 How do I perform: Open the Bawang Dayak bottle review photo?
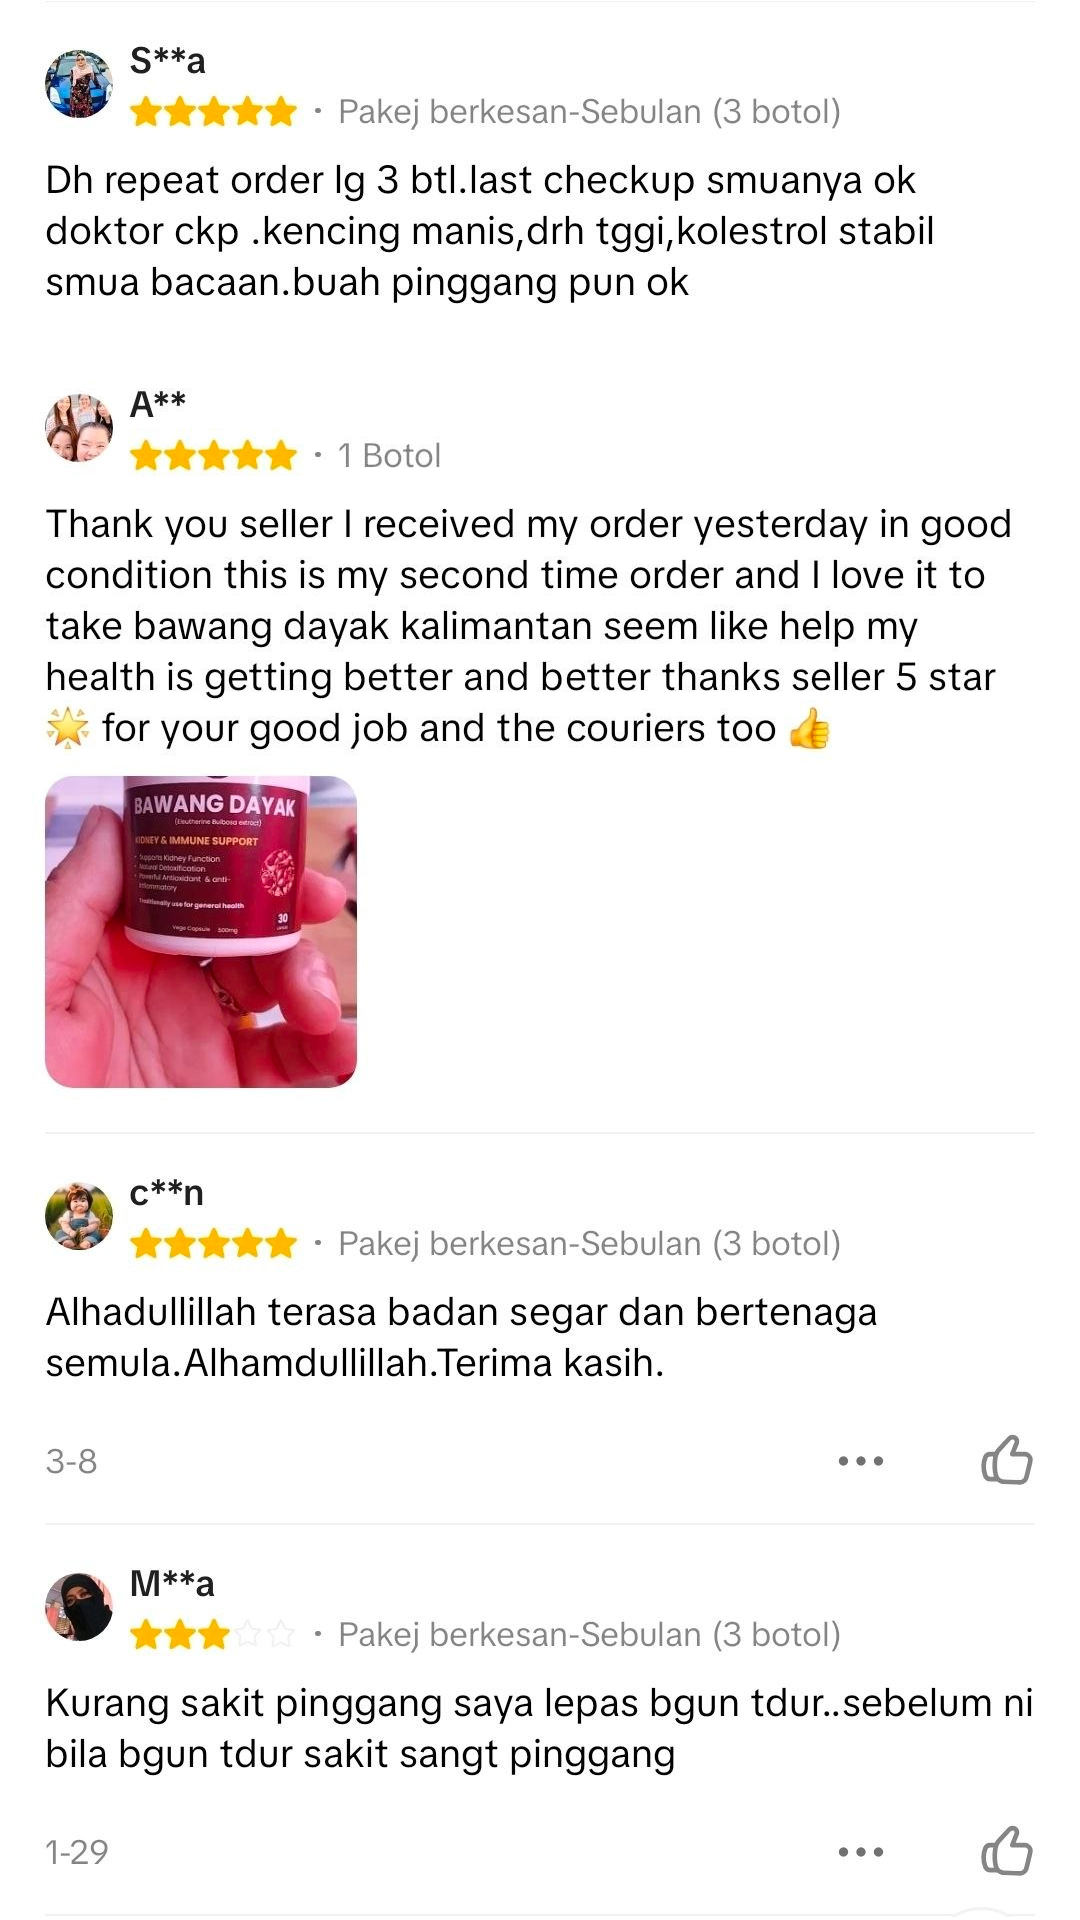point(201,932)
